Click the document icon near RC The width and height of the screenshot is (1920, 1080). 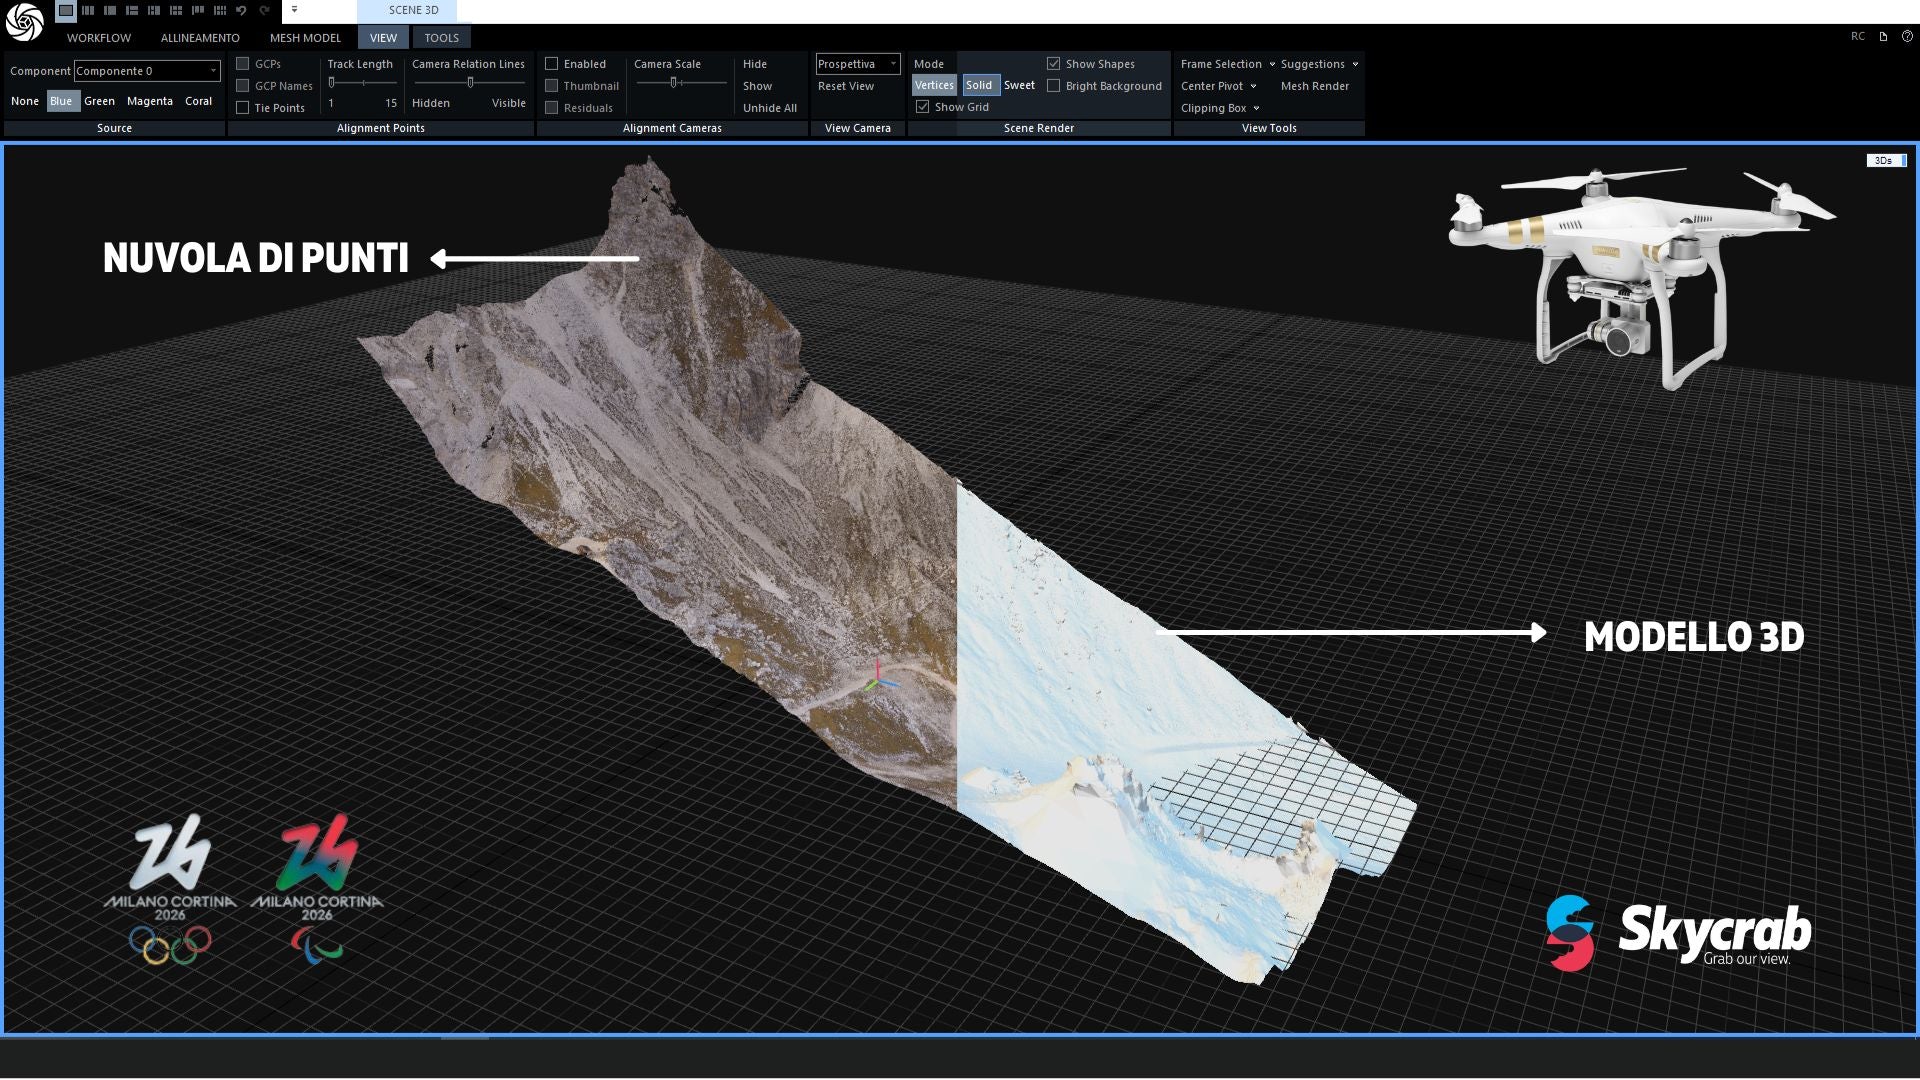tap(1883, 36)
